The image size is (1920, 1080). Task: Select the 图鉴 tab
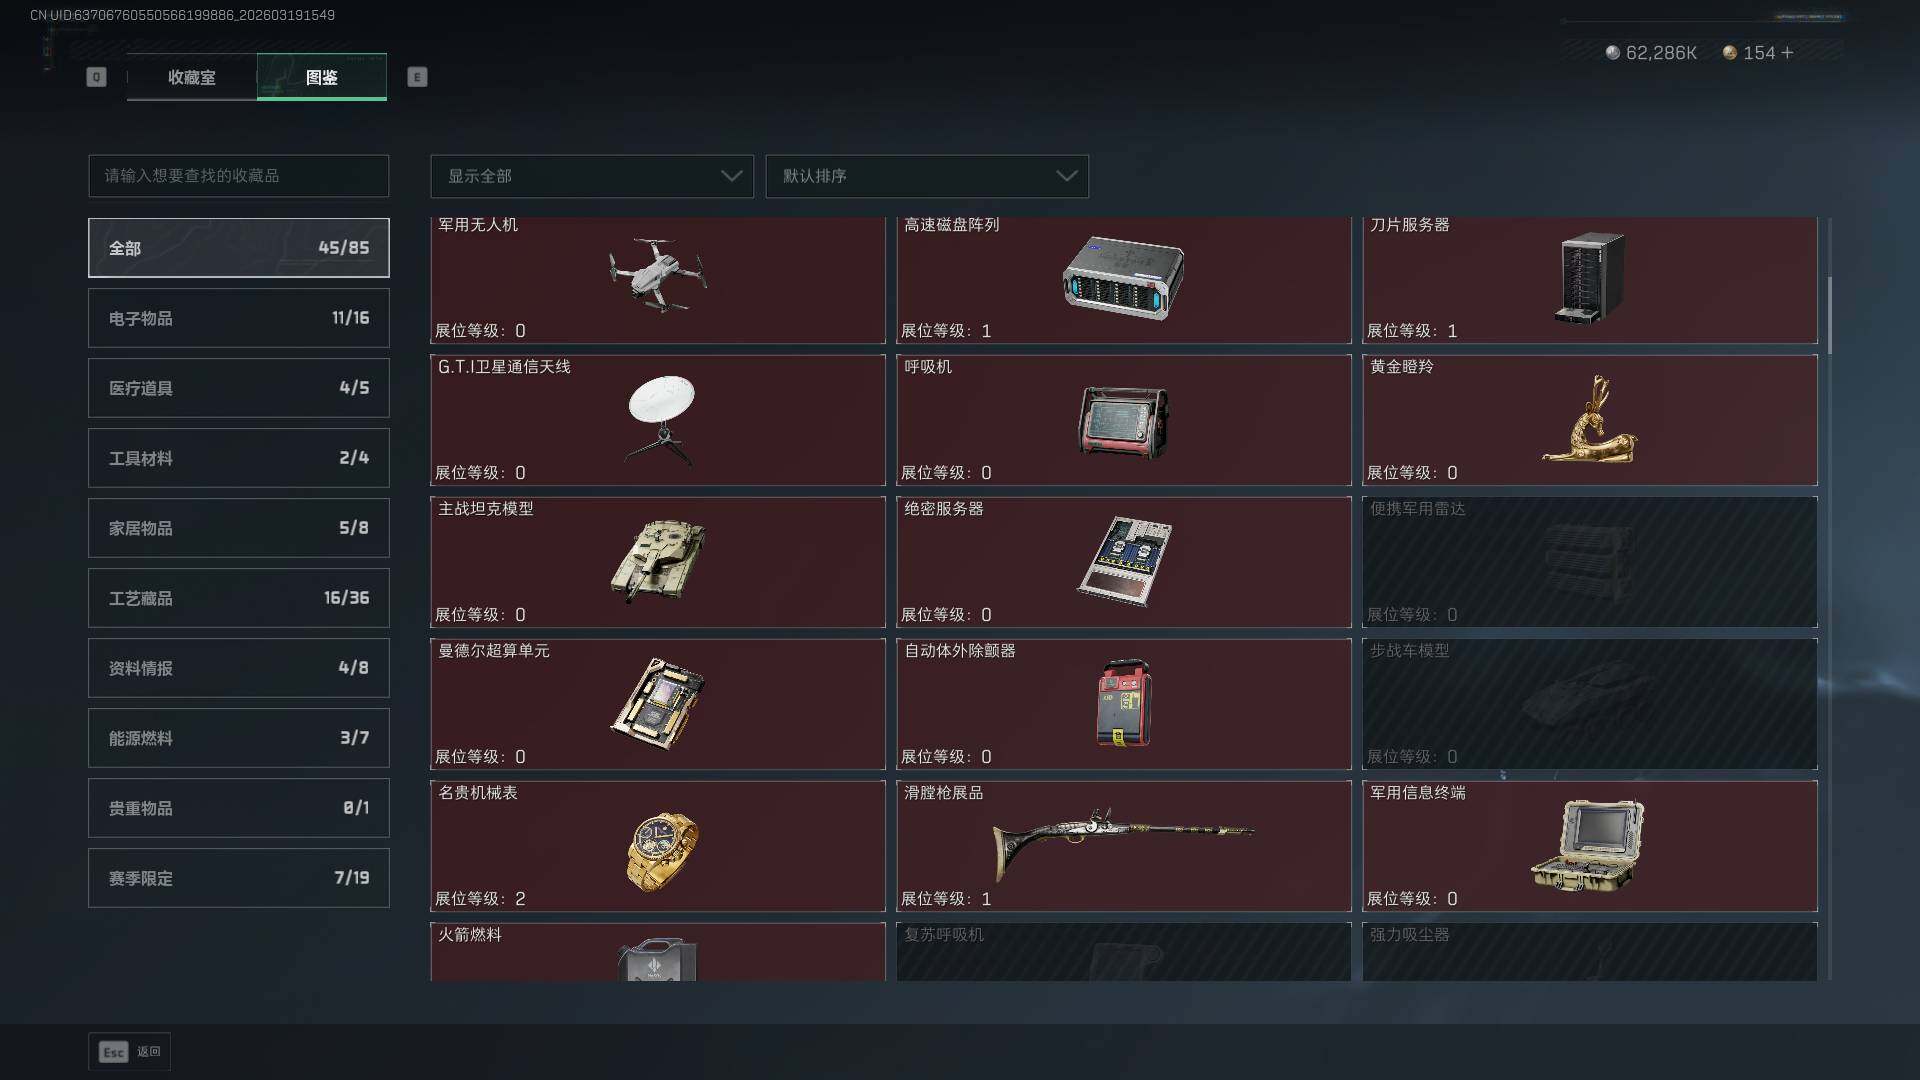322,77
